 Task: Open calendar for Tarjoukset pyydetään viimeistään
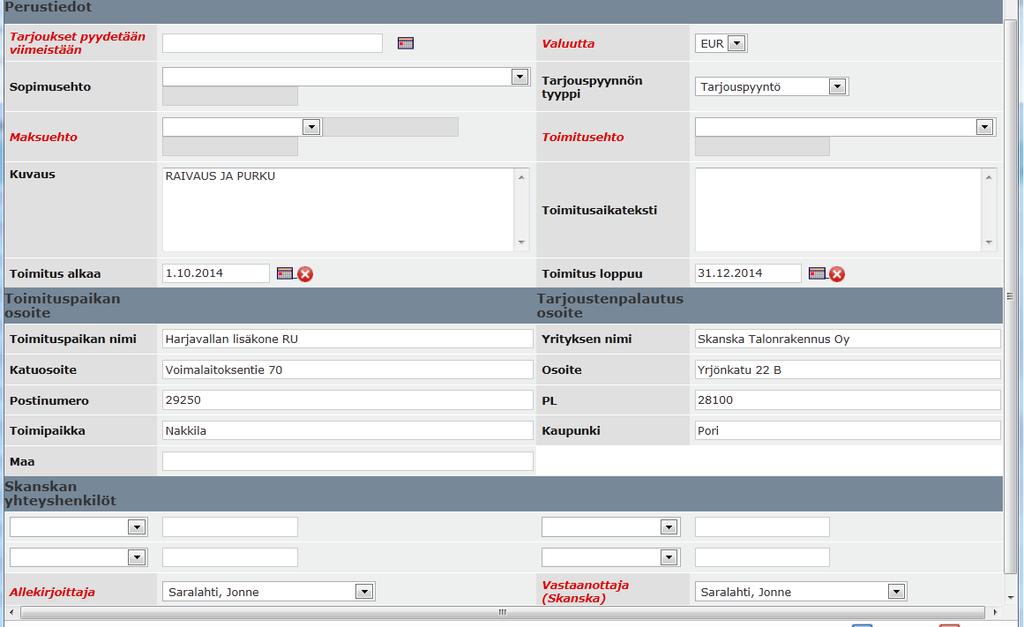tap(406, 43)
